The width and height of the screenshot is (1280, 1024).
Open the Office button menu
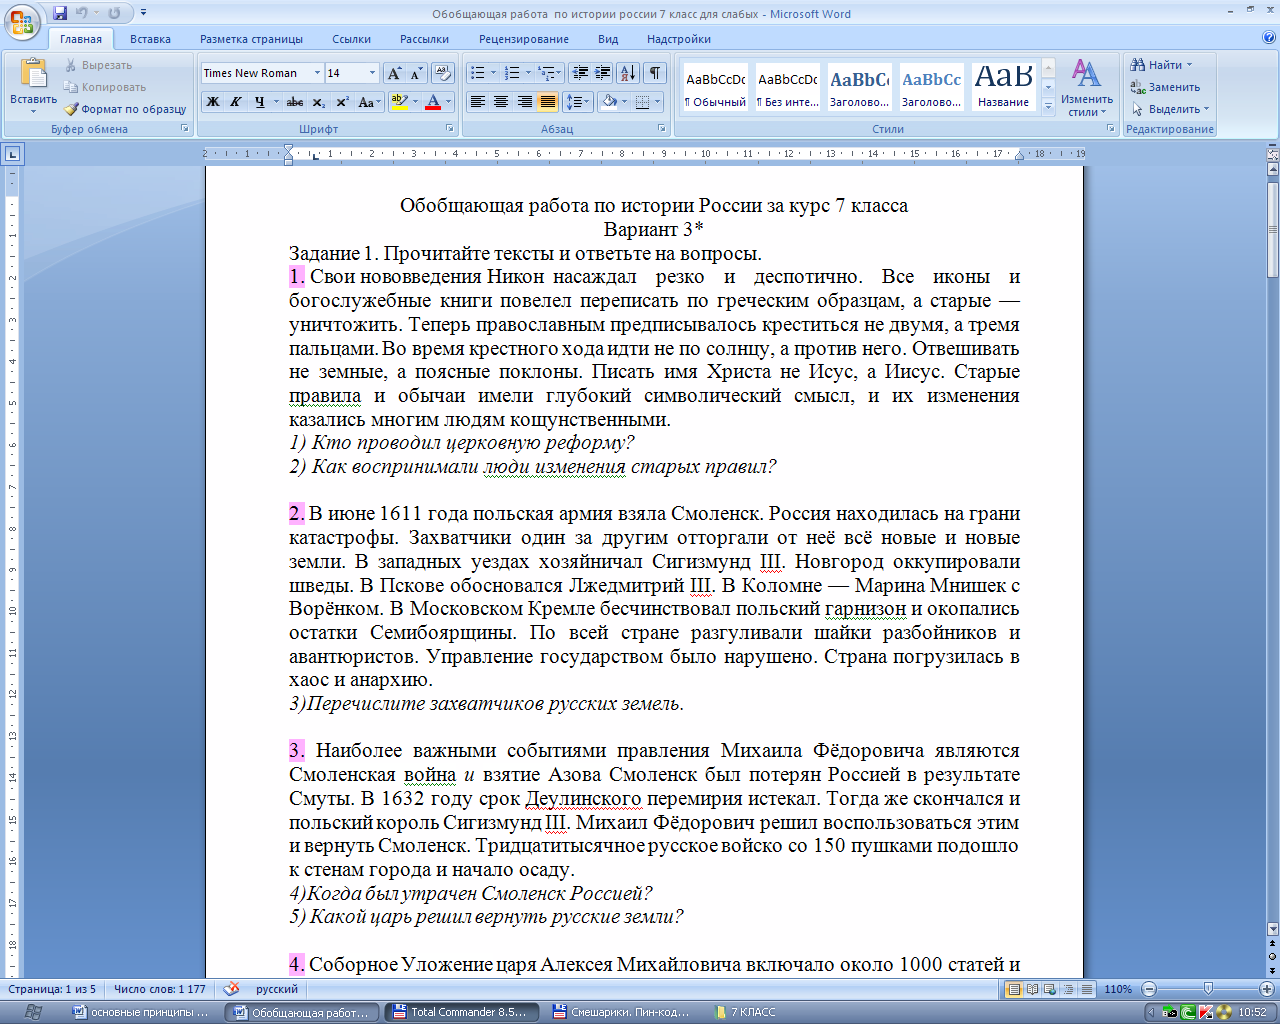22,21
